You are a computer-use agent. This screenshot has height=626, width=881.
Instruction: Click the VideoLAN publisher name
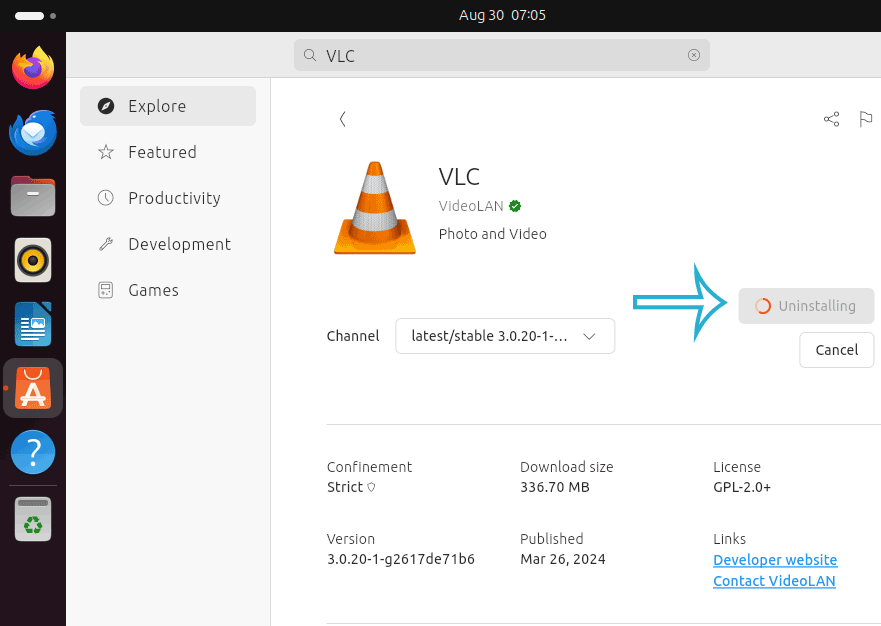click(x=471, y=206)
